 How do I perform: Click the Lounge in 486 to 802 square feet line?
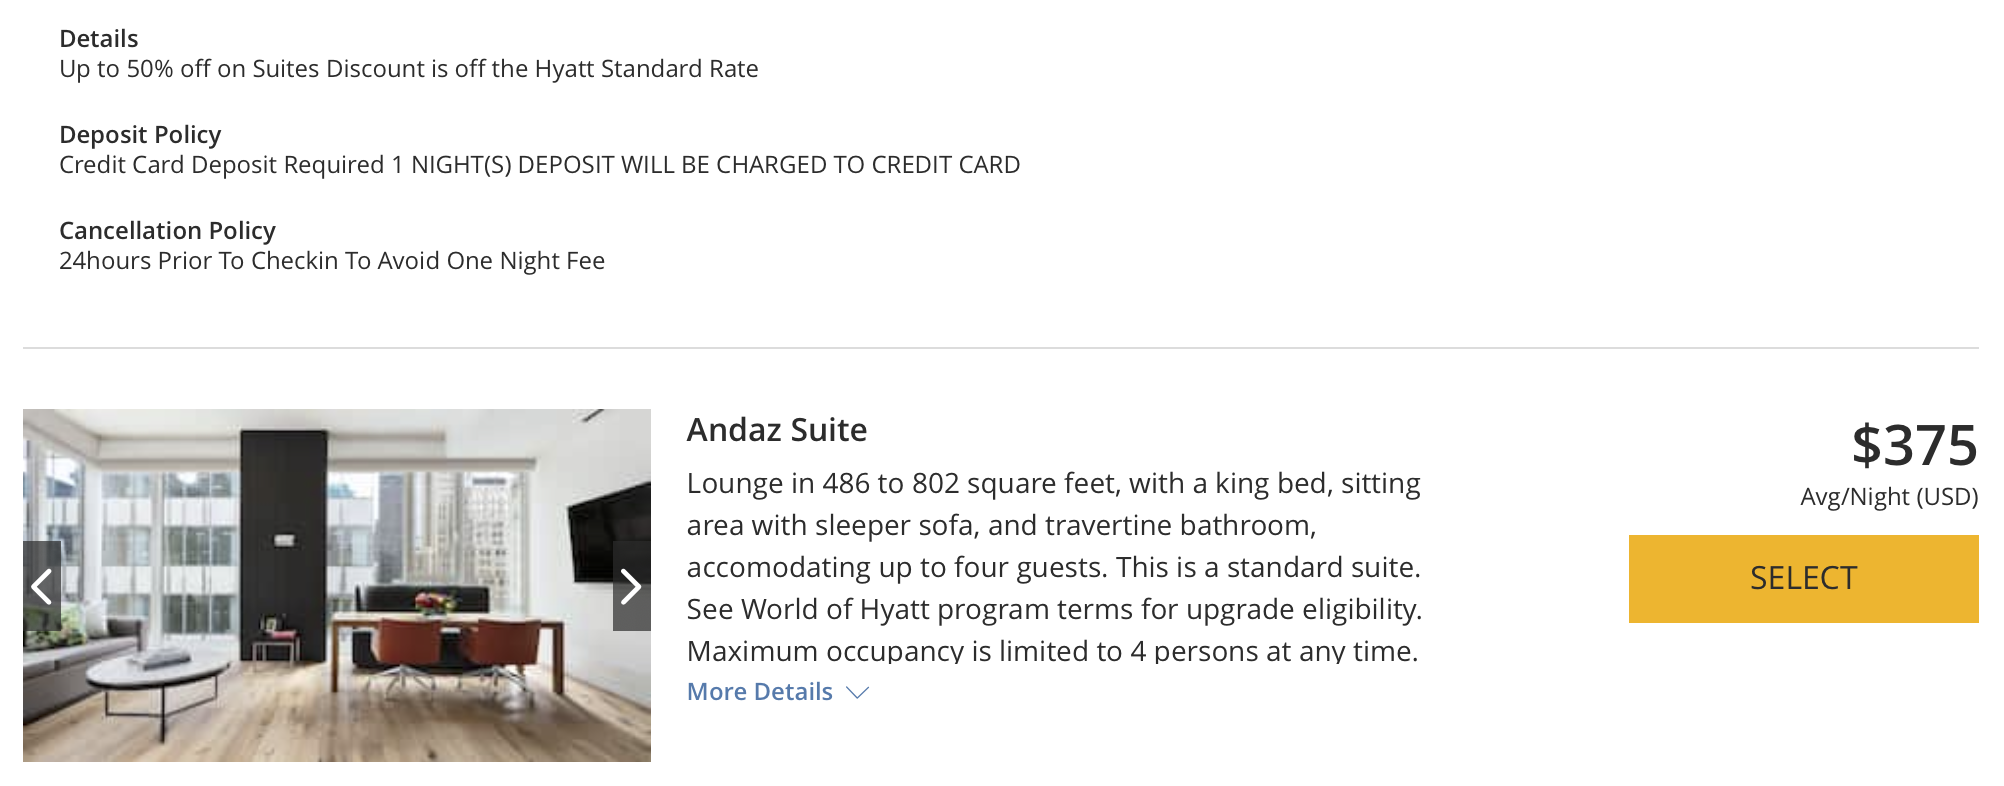point(1053,484)
